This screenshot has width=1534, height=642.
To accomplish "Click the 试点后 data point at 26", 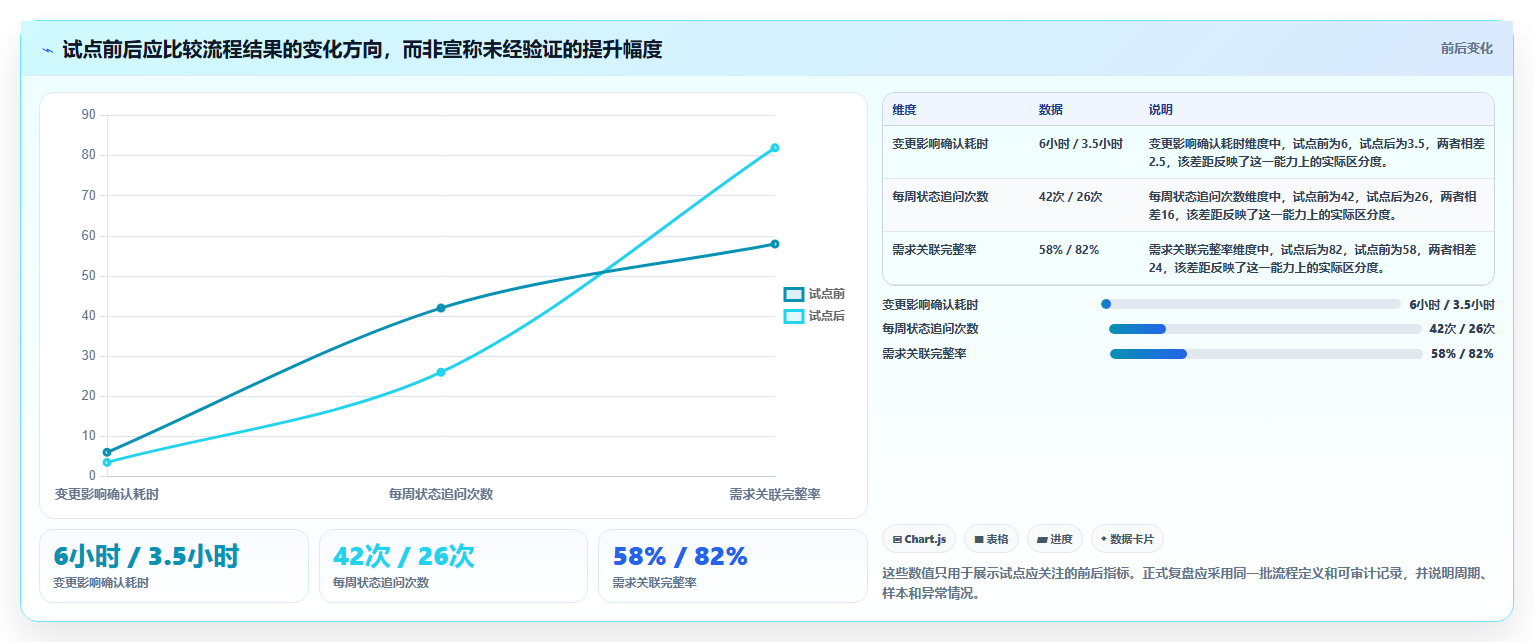I will (x=441, y=372).
